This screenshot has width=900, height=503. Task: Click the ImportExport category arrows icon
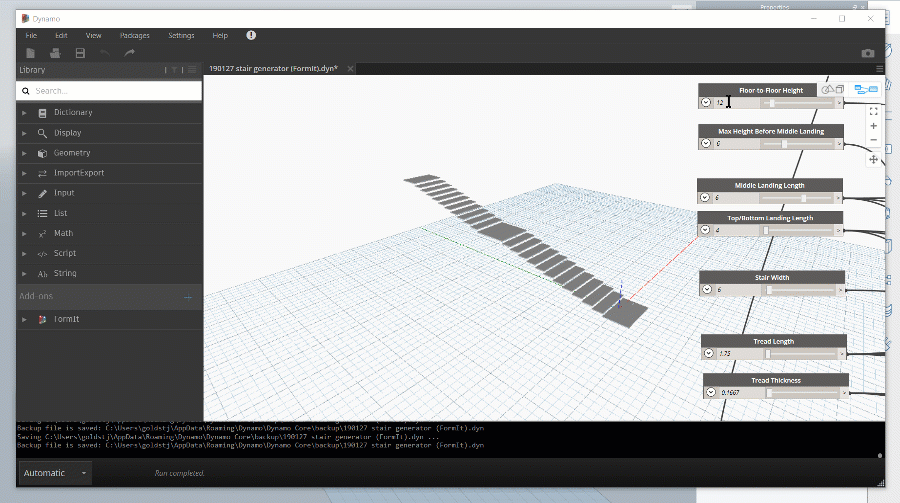(42, 173)
